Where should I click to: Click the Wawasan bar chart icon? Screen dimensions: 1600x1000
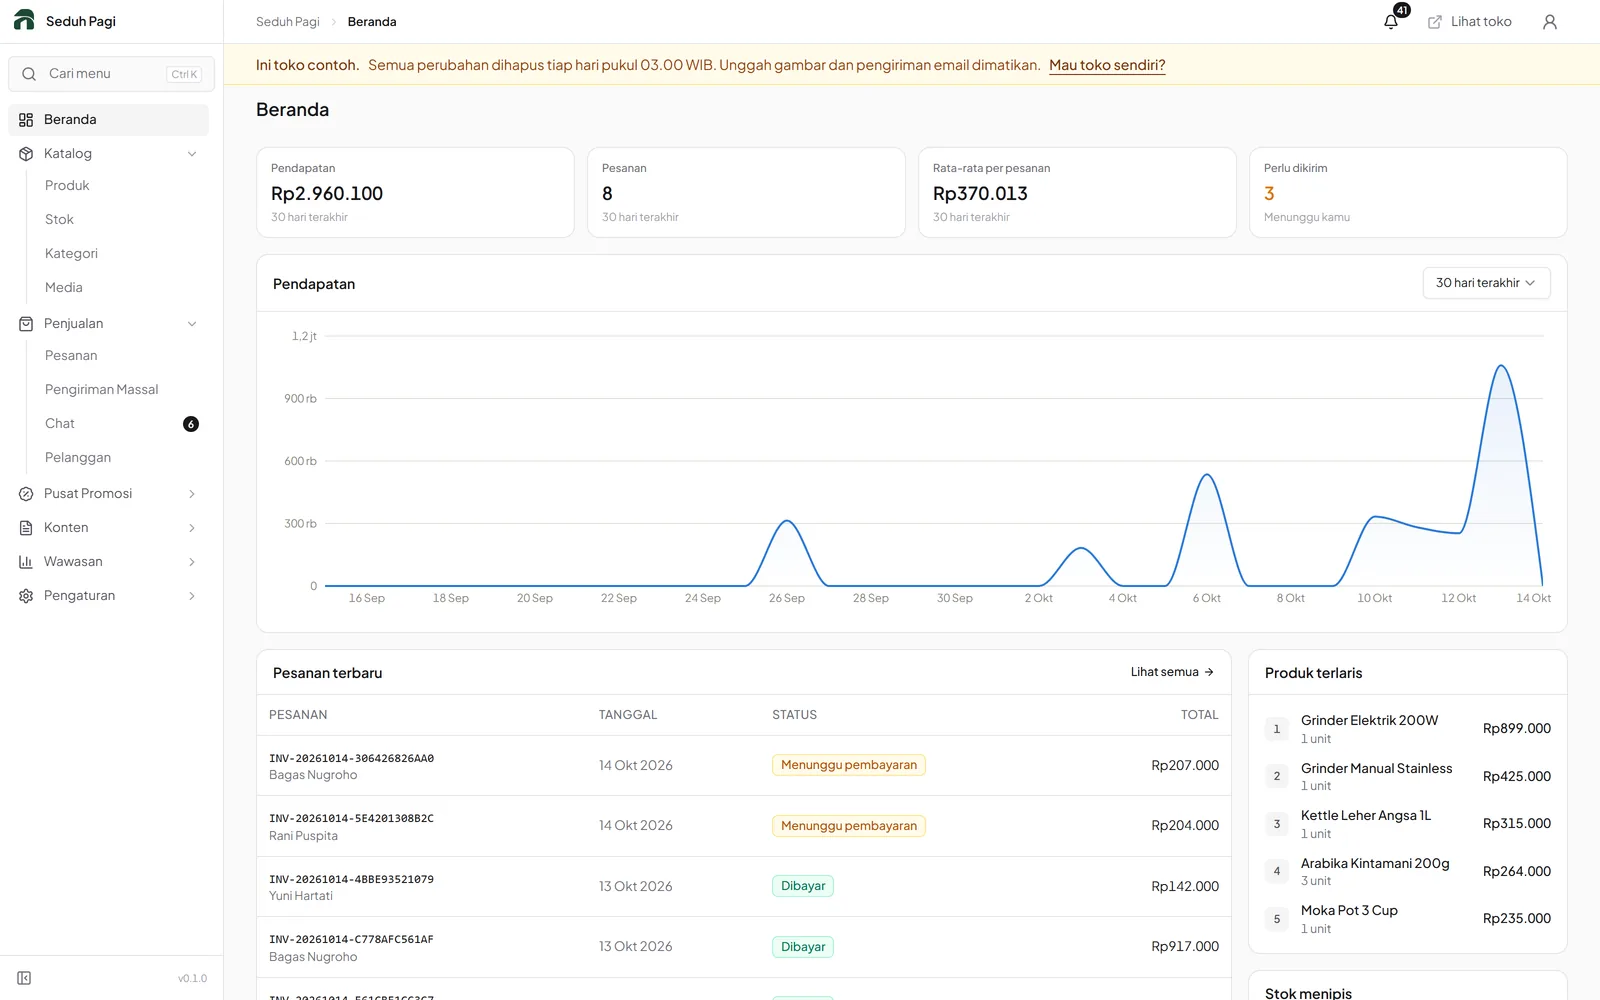pyautogui.click(x=26, y=562)
